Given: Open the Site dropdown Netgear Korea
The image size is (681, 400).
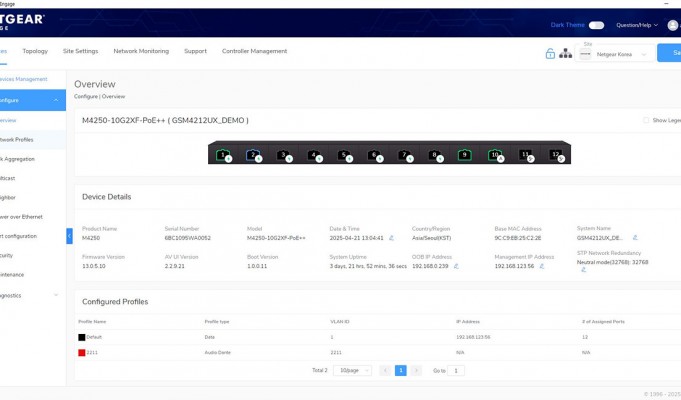Looking at the screenshot, I should tap(615, 54).
